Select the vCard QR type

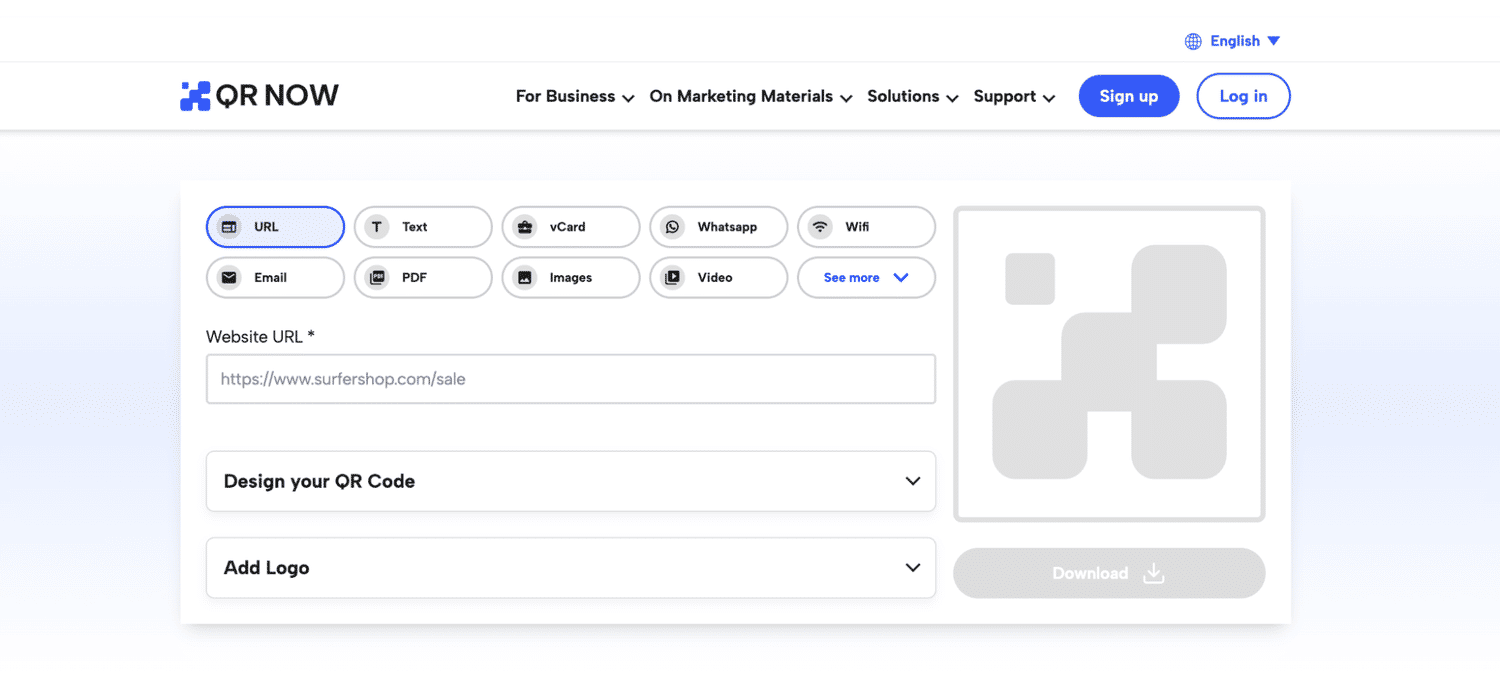[570, 227]
